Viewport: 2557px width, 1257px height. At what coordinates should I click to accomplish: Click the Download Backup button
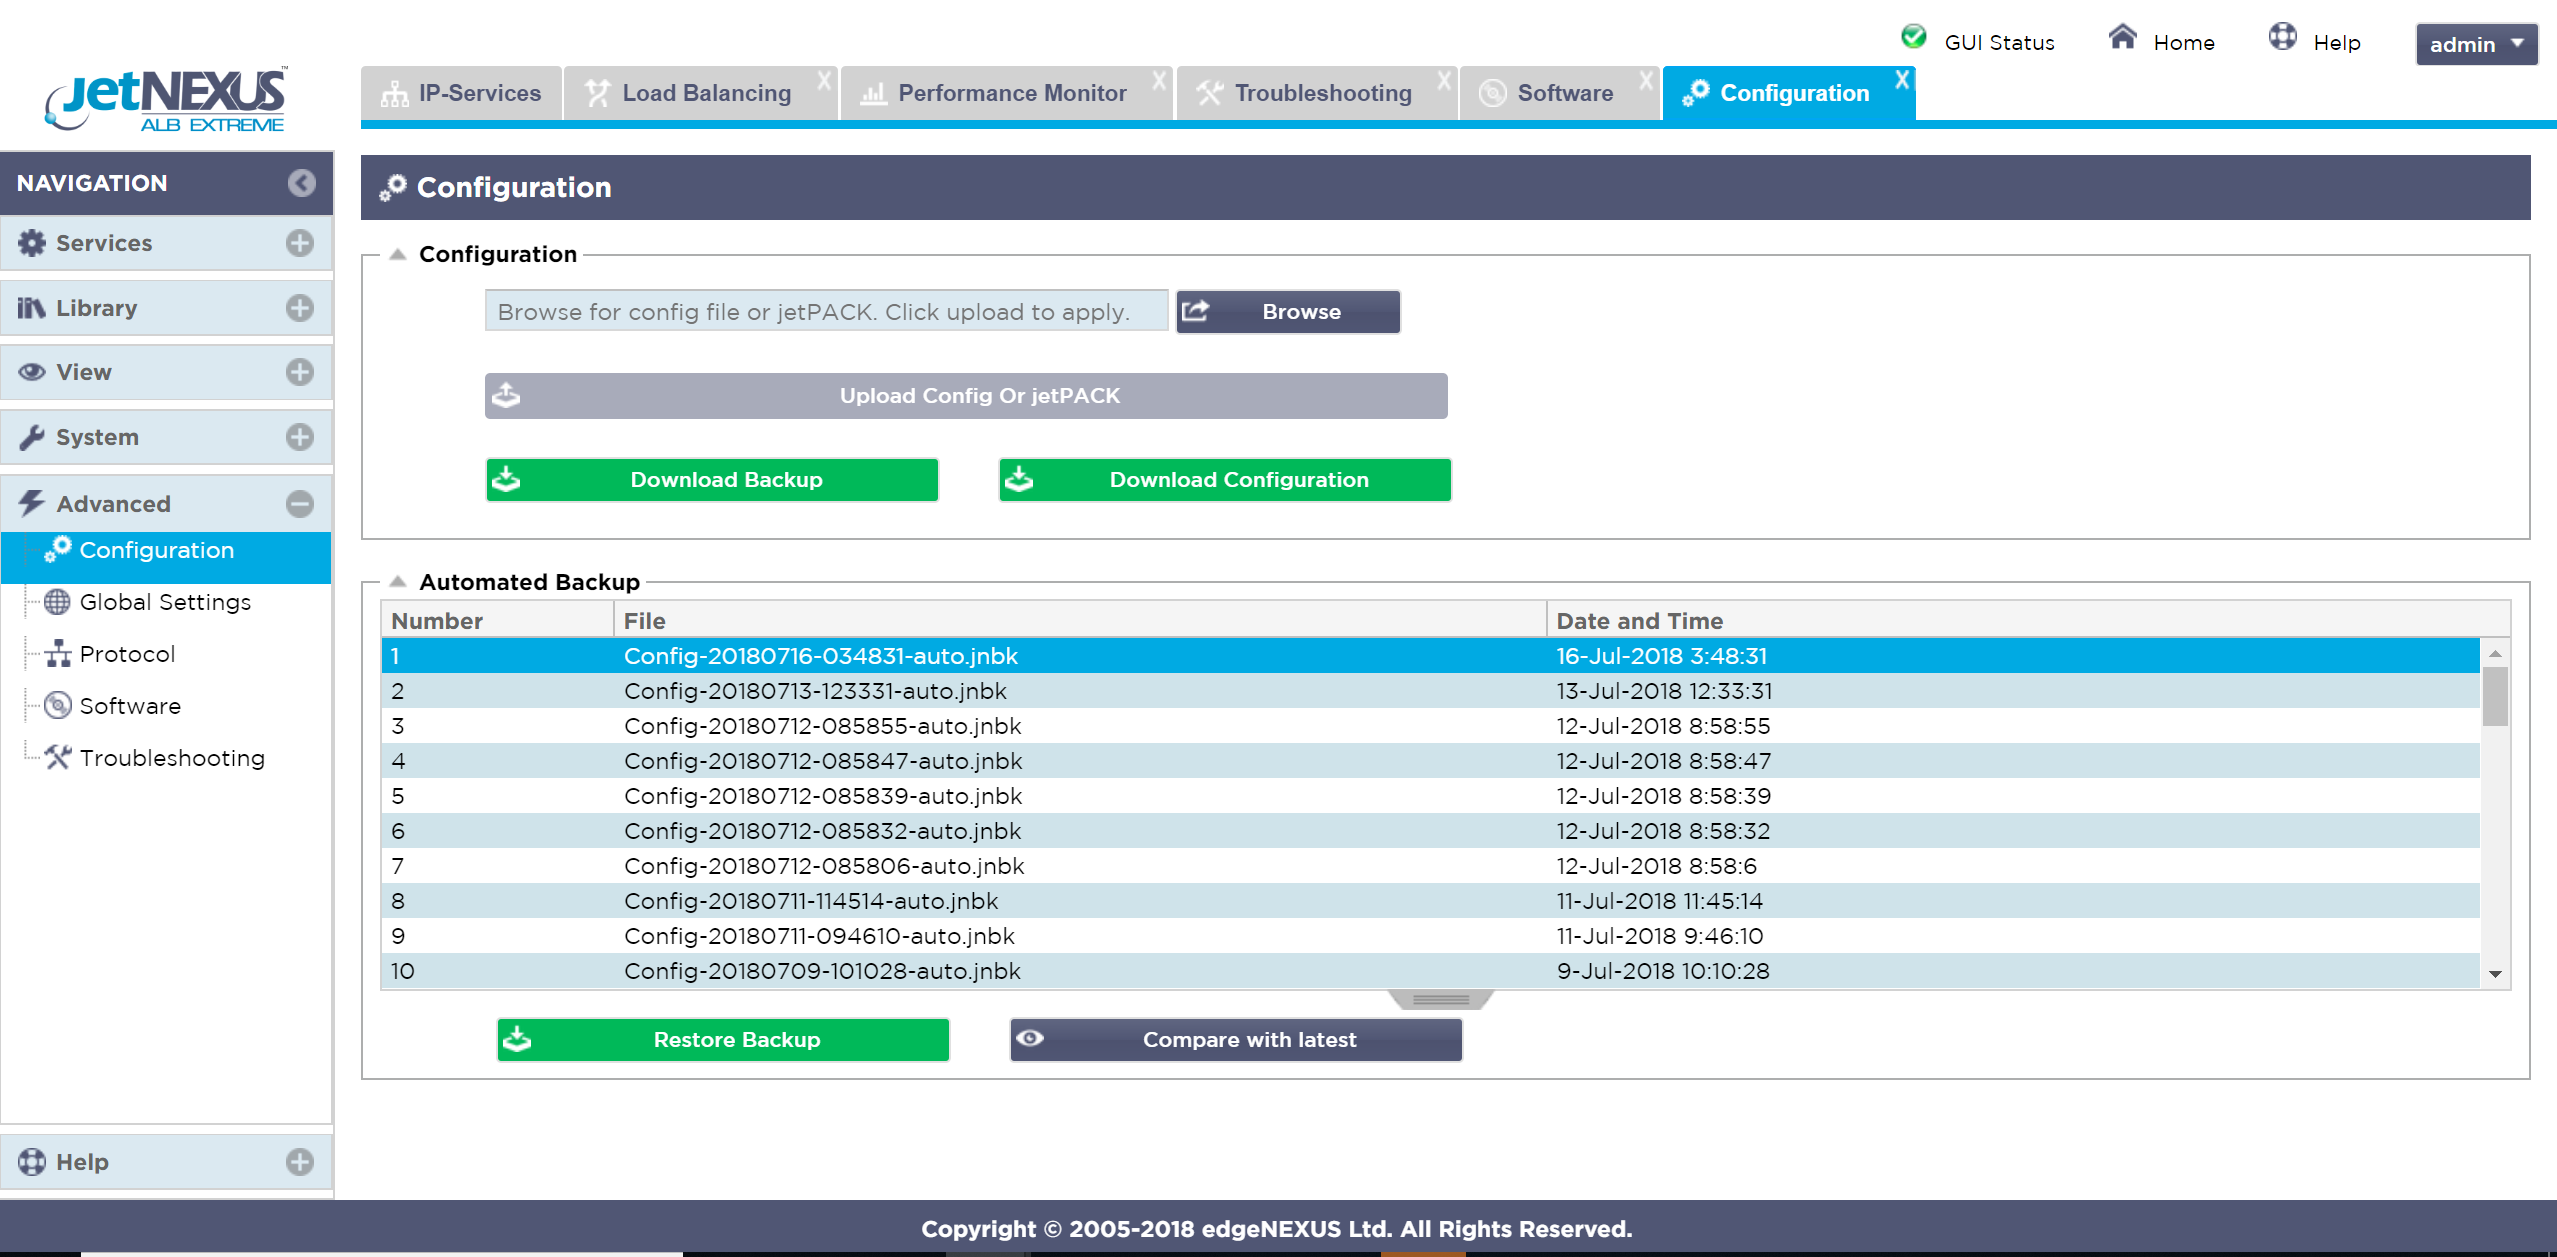(712, 480)
